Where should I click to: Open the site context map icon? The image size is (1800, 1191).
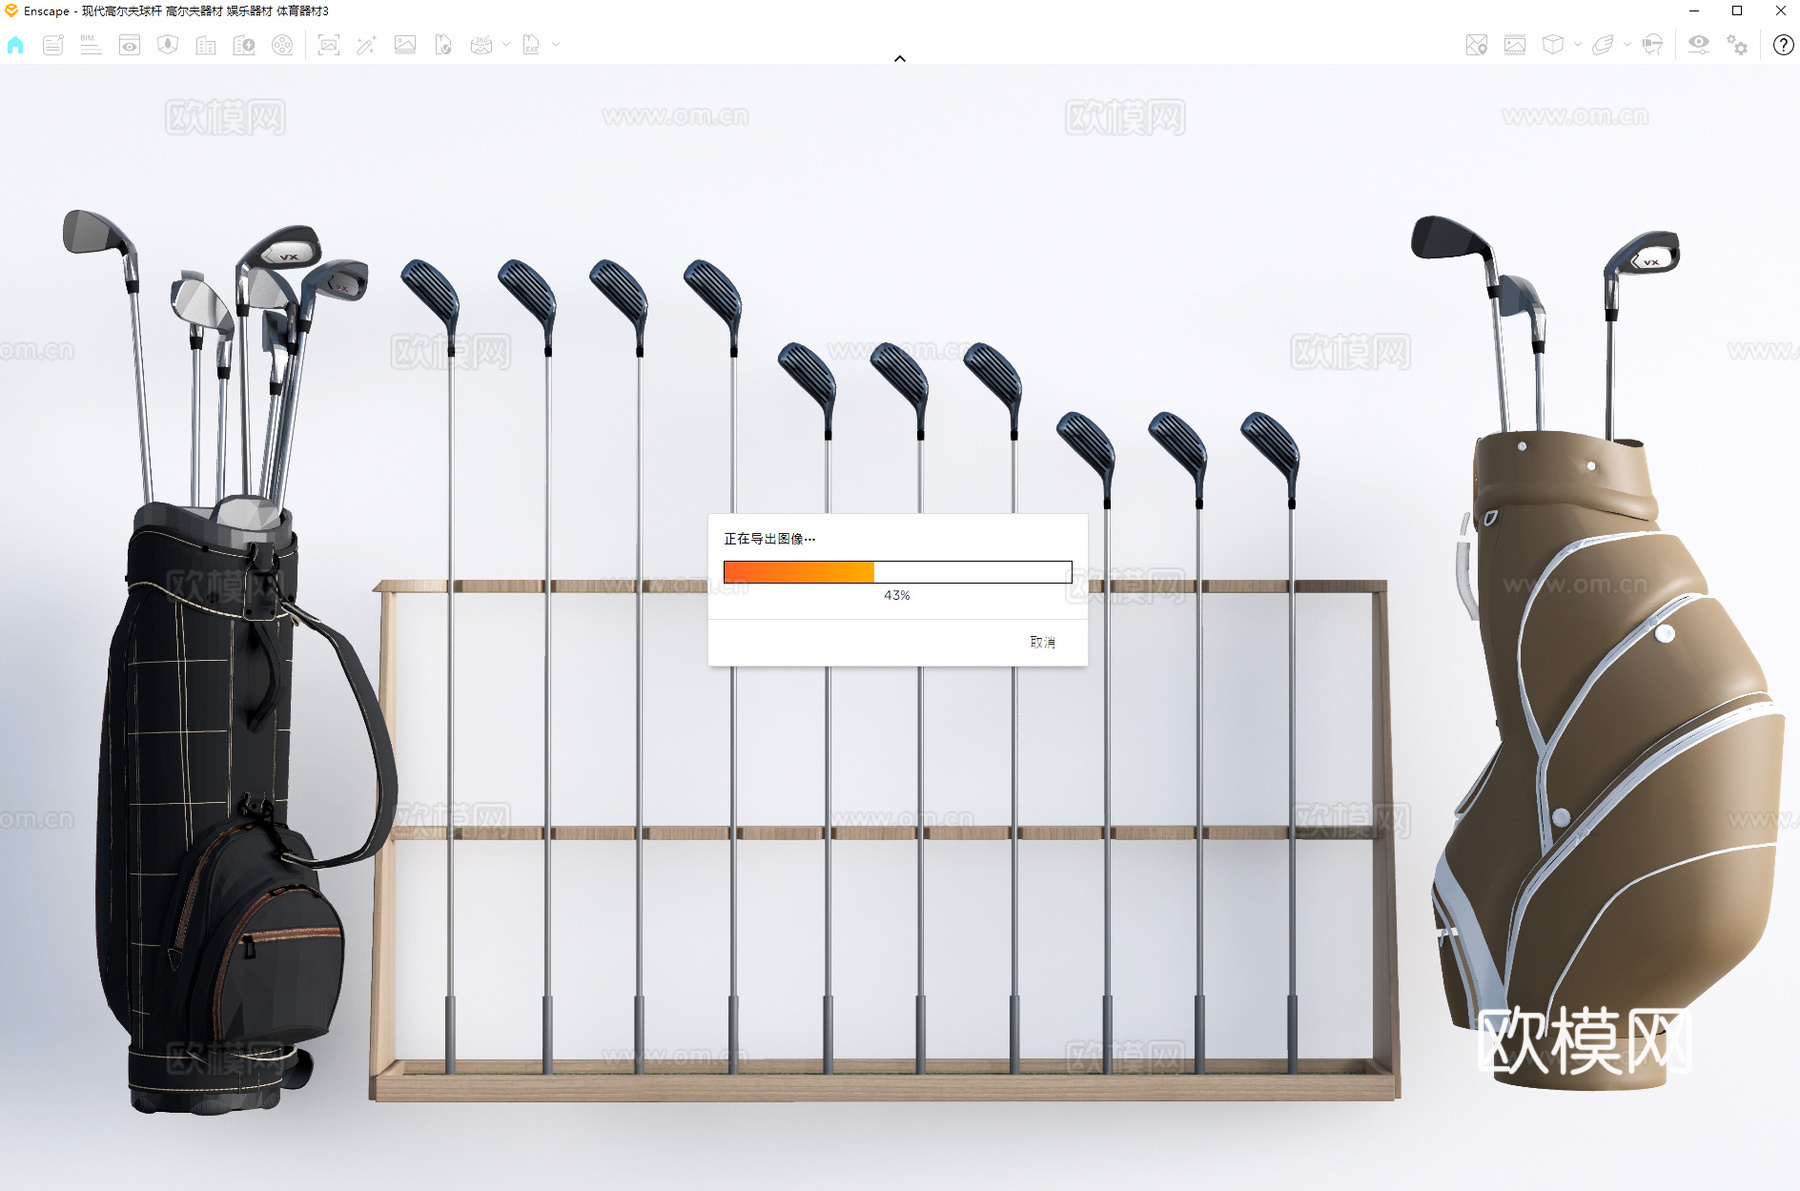168,45
